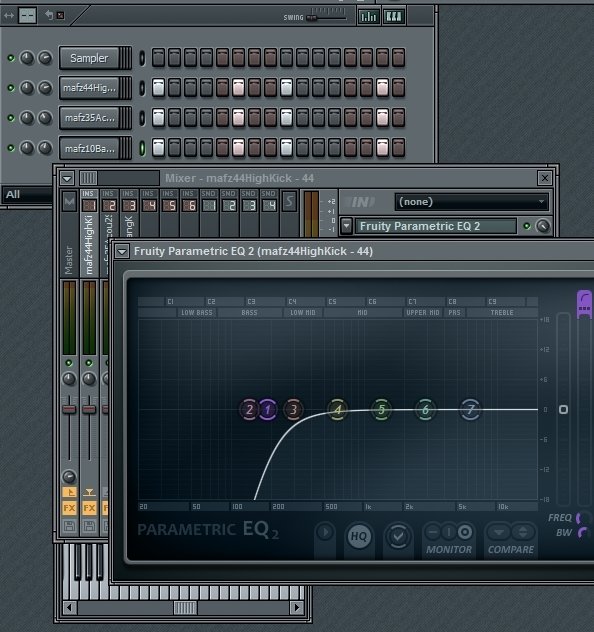Mute the Master mixer track LED
This screenshot has width=594, height=632.
[69, 363]
